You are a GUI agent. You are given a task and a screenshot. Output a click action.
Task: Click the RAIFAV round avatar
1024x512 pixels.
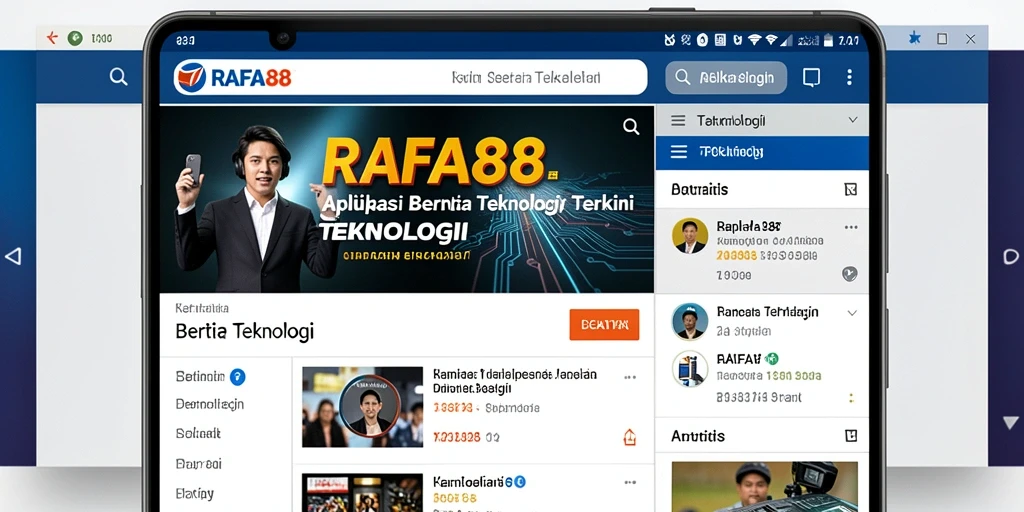pyautogui.click(x=690, y=369)
